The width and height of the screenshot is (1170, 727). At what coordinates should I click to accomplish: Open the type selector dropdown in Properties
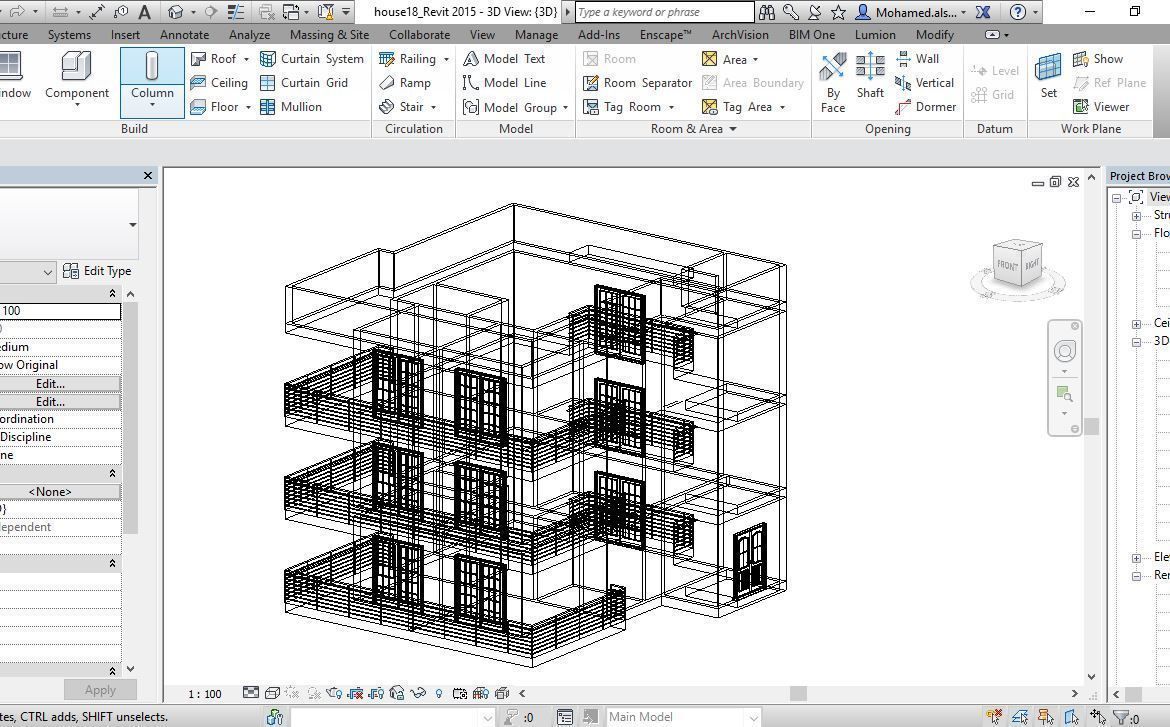pyautogui.click(x=132, y=224)
